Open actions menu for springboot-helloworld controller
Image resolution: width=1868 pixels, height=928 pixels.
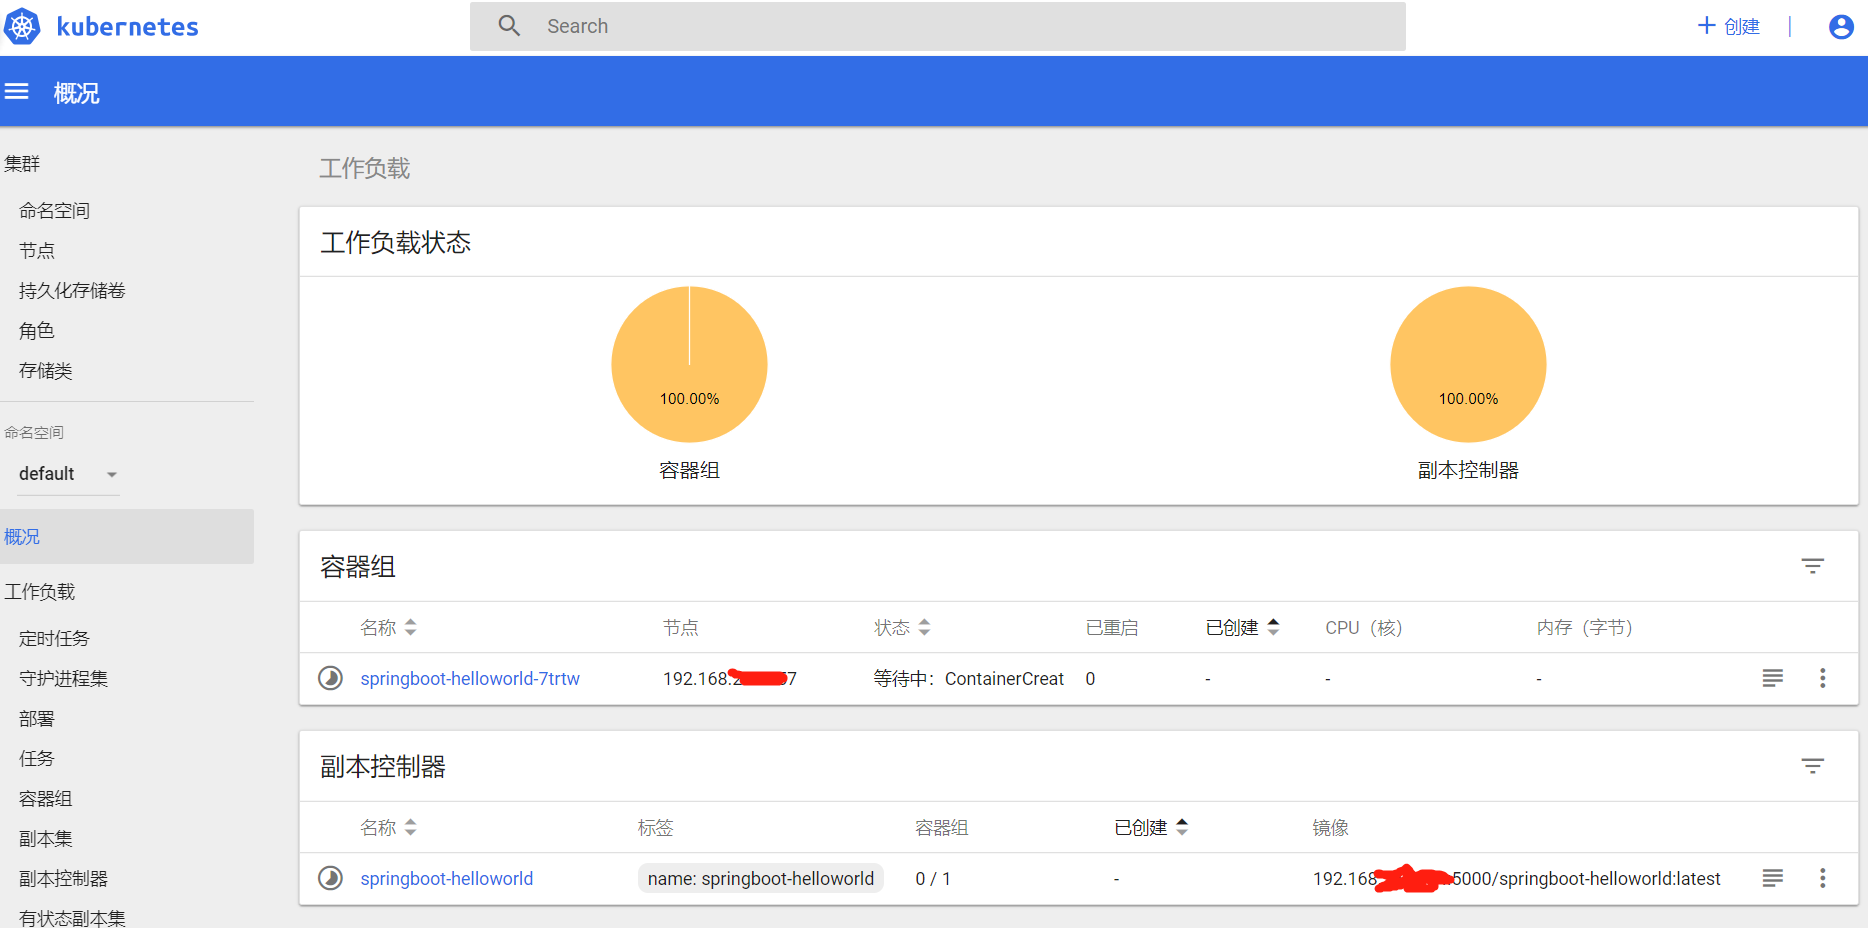[x=1822, y=878]
